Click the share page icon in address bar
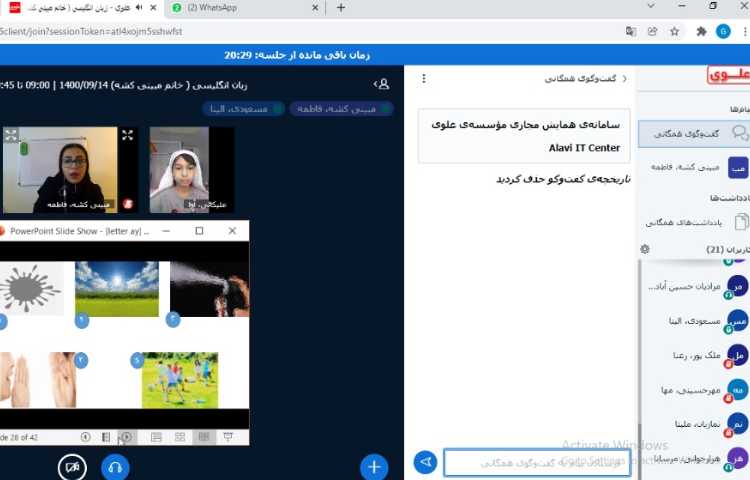The image size is (750, 480). [652, 32]
